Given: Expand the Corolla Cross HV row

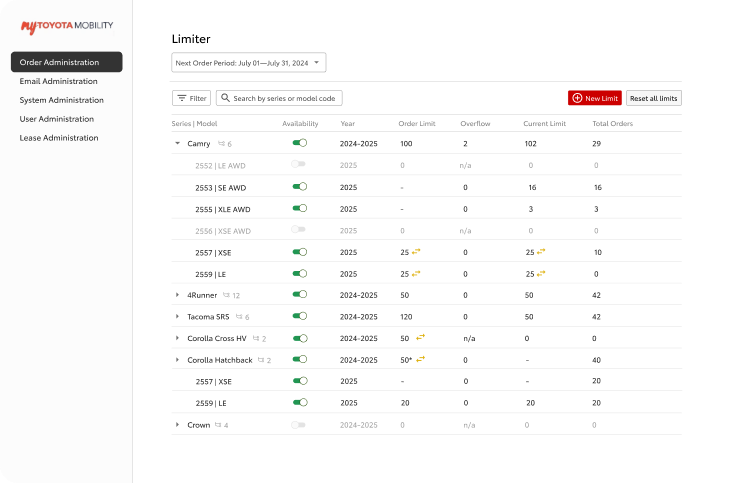Looking at the screenshot, I should coord(177,338).
